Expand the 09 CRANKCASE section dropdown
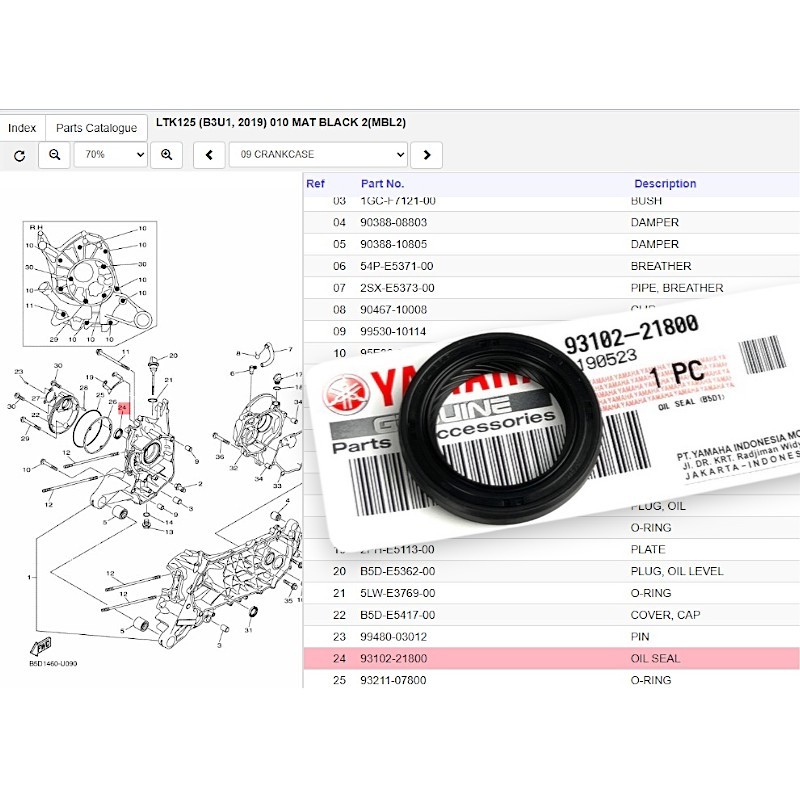The image size is (800, 800). tap(318, 155)
